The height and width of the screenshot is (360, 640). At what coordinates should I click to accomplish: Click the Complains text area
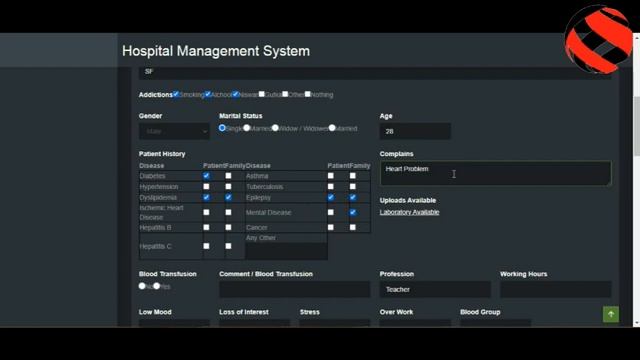coord(496,173)
